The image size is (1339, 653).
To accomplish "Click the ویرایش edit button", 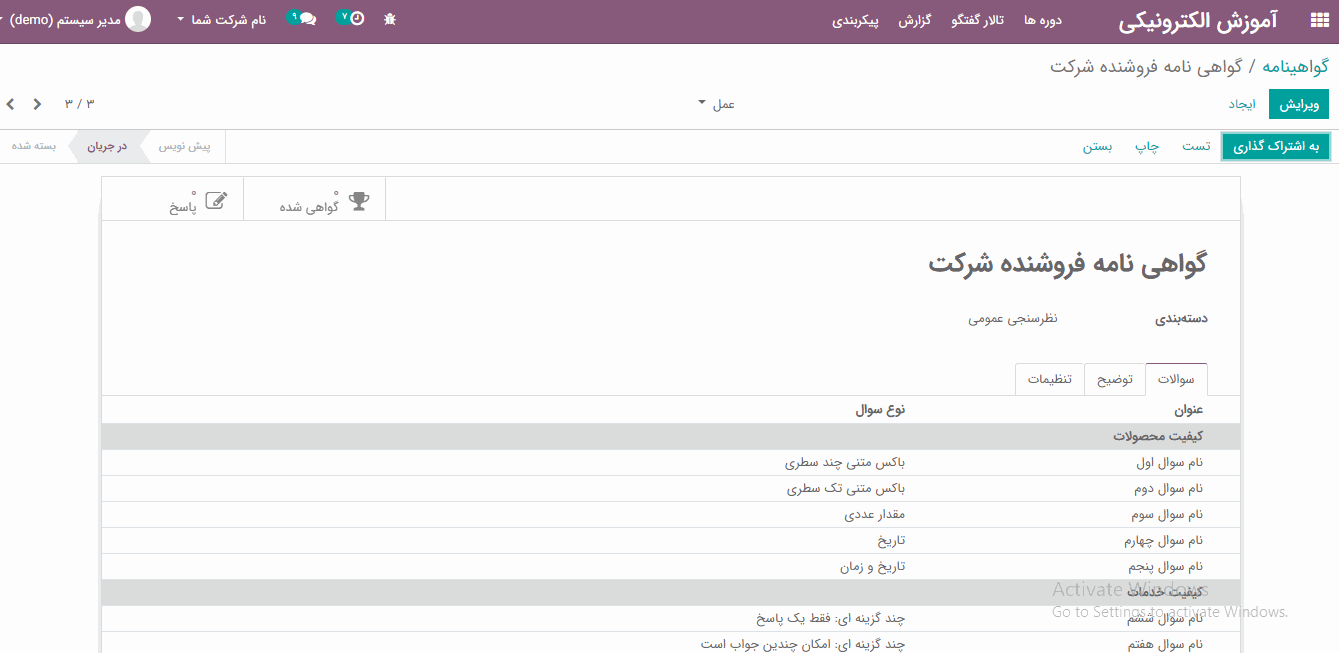I will (x=1299, y=104).
